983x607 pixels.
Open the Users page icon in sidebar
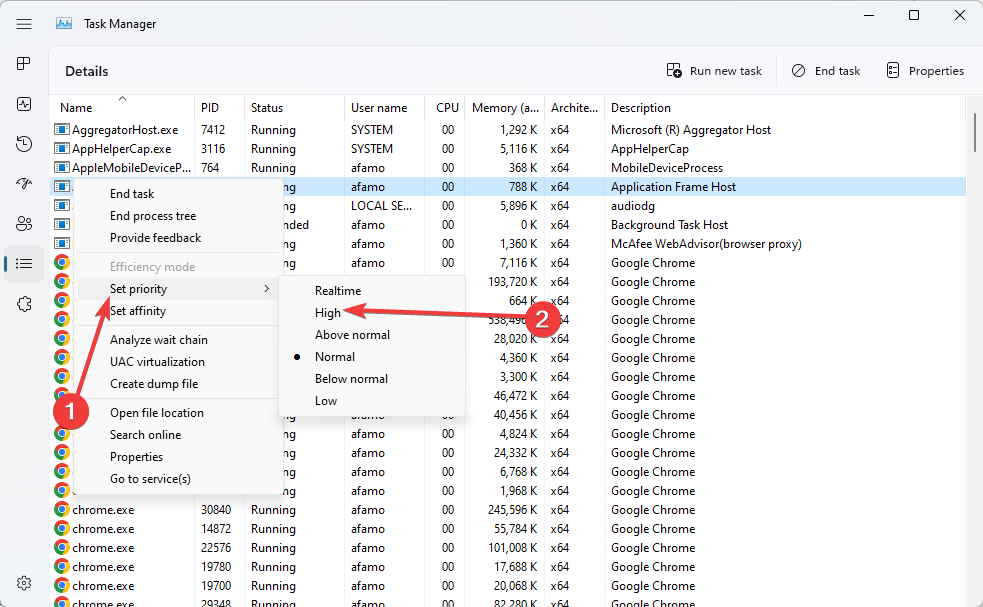tap(24, 224)
